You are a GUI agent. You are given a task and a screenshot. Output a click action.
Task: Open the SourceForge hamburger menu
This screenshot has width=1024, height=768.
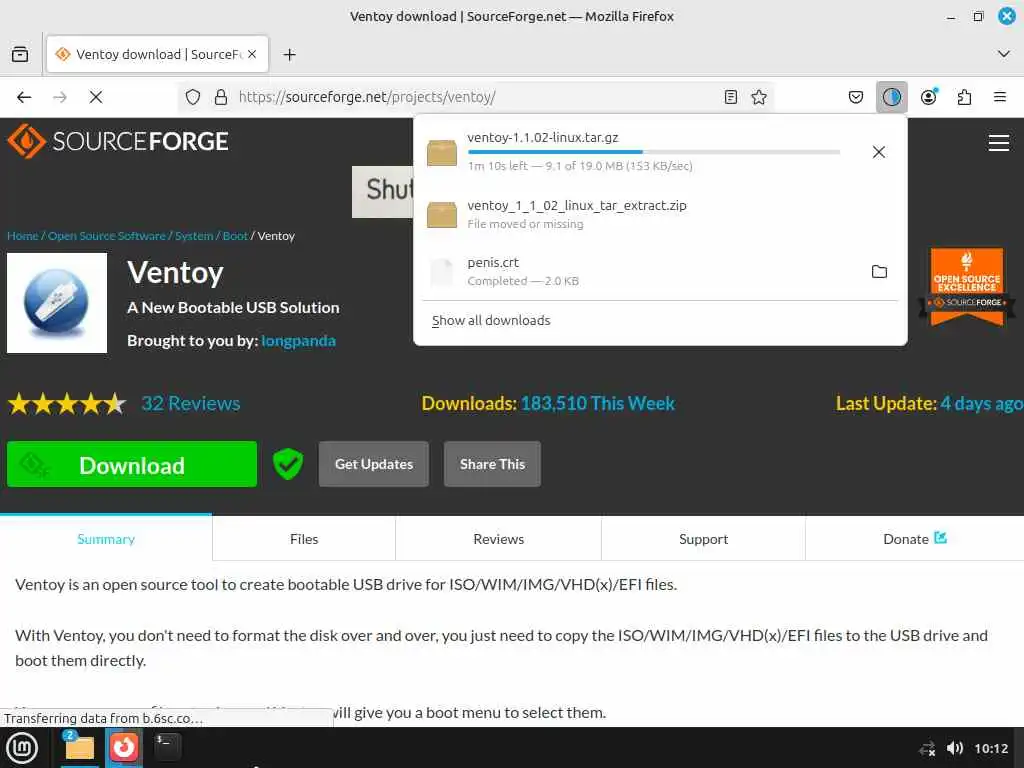pos(999,142)
